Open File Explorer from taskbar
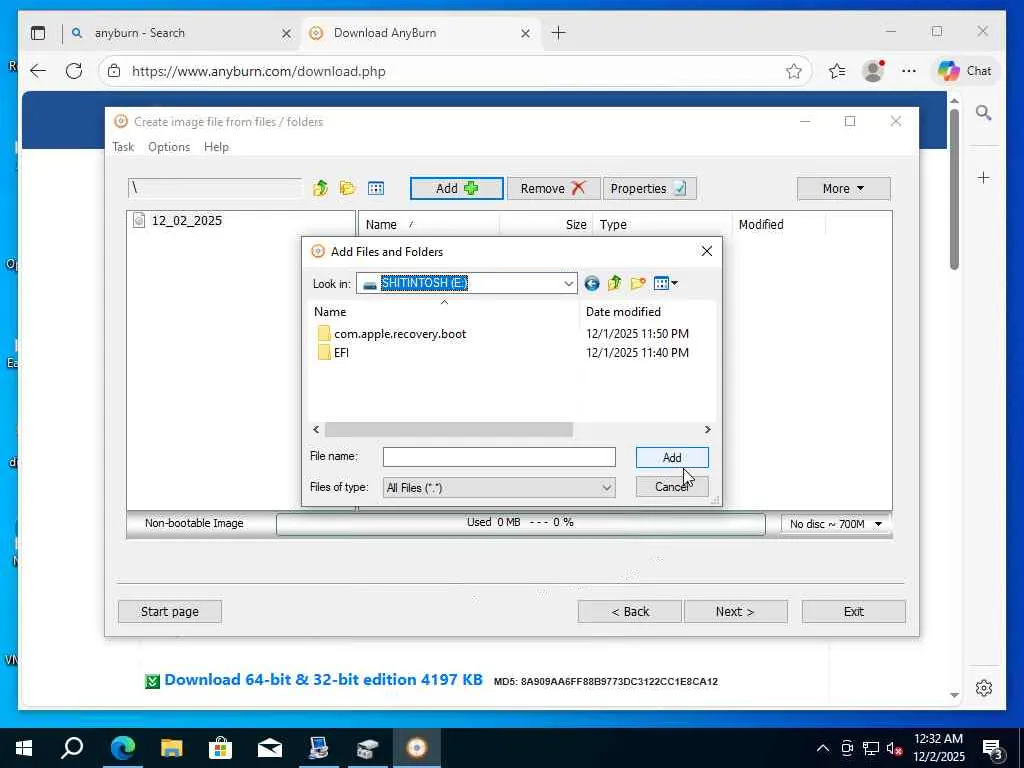 171,748
